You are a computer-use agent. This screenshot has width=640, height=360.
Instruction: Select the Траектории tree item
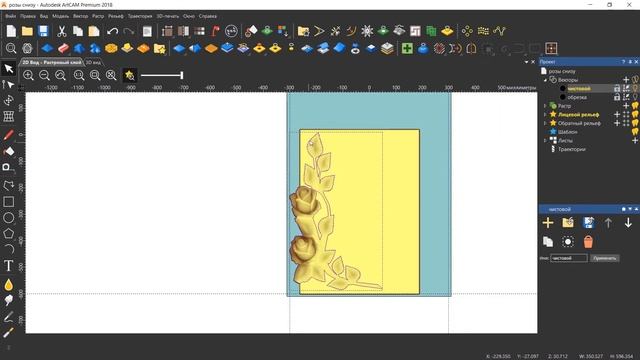tap(571, 149)
